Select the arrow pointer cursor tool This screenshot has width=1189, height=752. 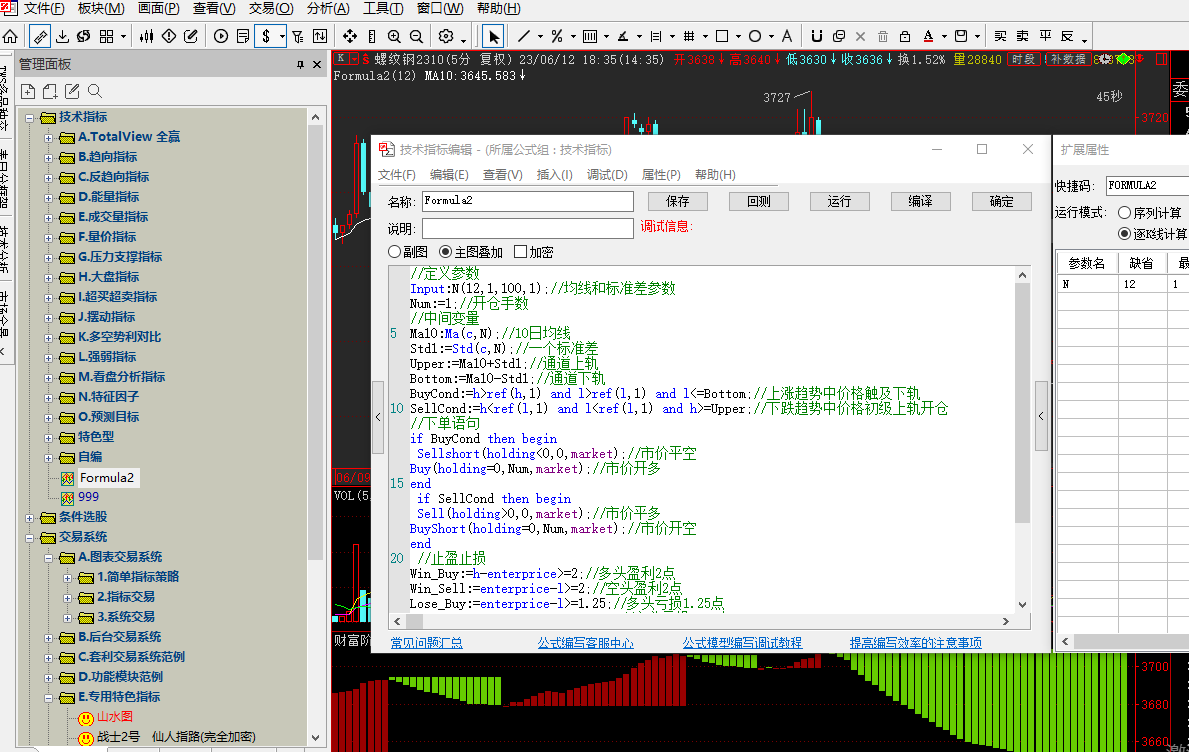coord(494,36)
